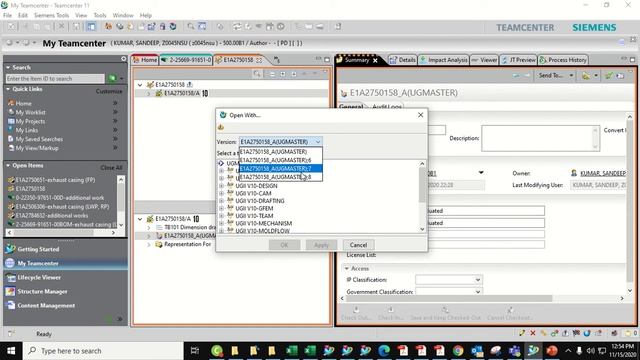Viewport: 640px width, 360px height.
Task: Switch to the Home tab
Action: tap(145, 60)
